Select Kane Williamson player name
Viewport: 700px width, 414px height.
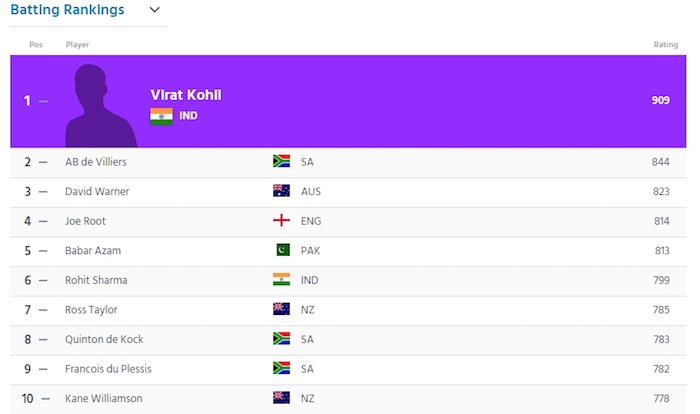(x=103, y=398)
